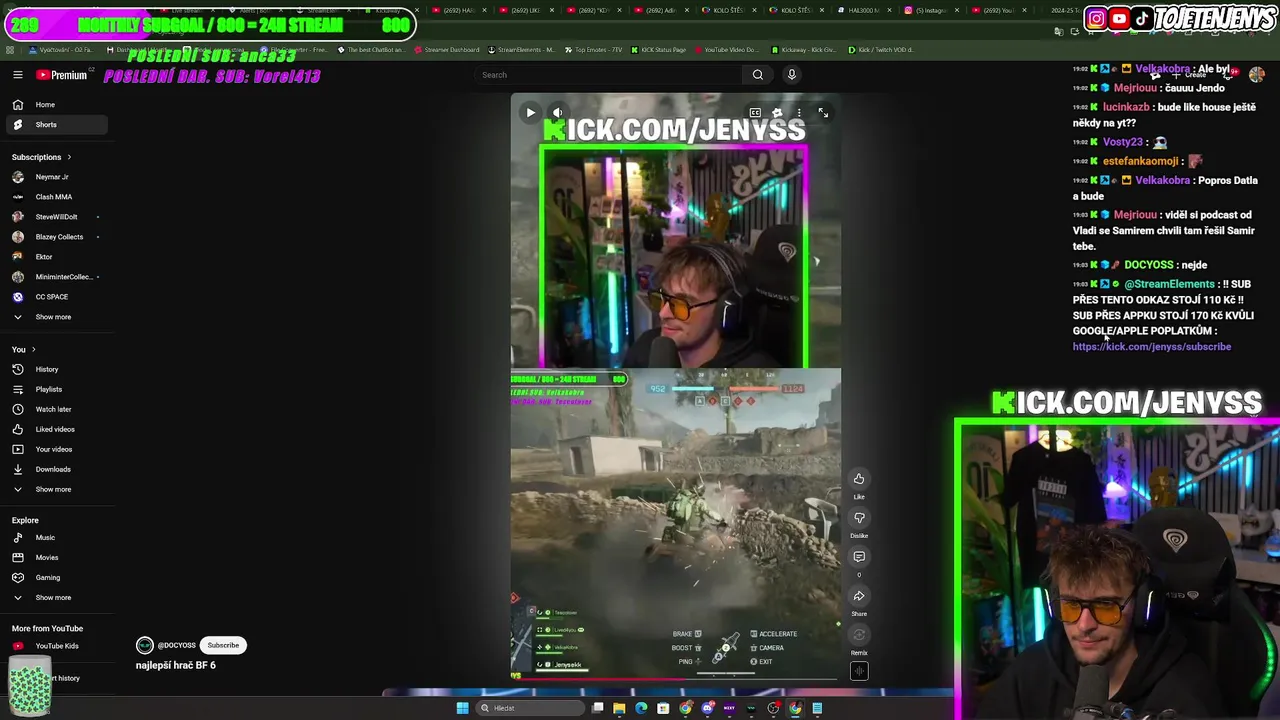This screenshot has width=1280, height=720.
Task: Open the @DOCYOSS channel name
Action: click(177, 646)
